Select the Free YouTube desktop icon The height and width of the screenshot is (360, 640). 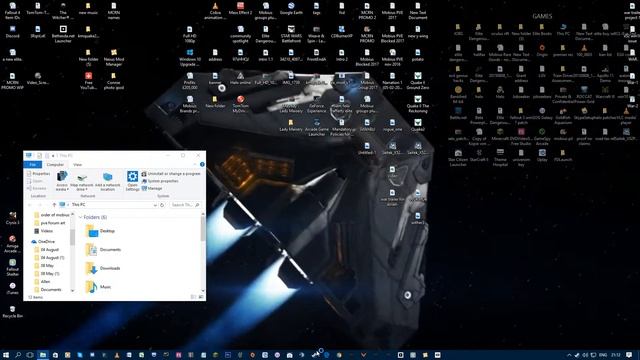point(89,81)
